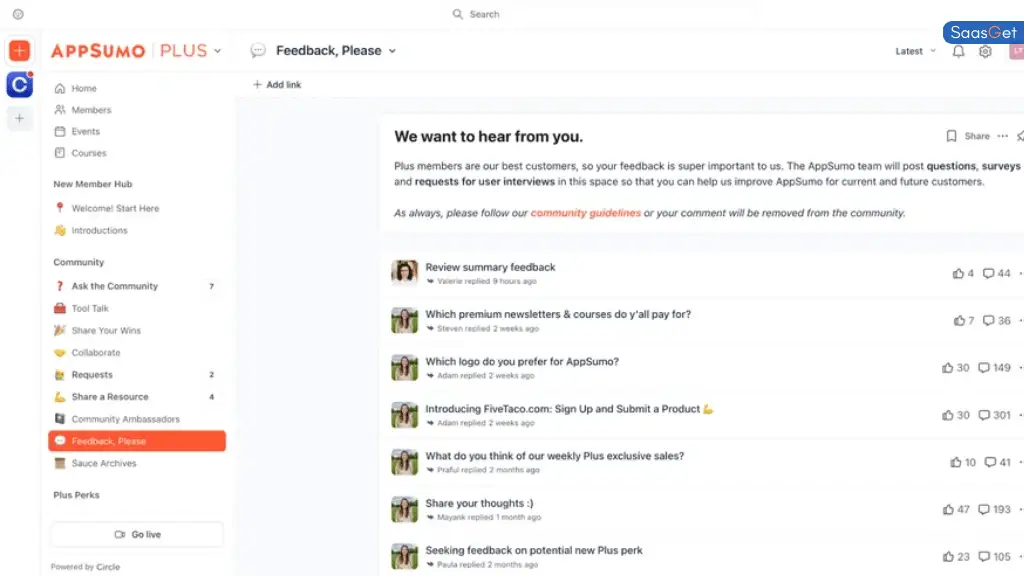The image size is (1024, 576).
Task: Expand the Feedback, Please space dropdown
Action: tap(392, 51)
